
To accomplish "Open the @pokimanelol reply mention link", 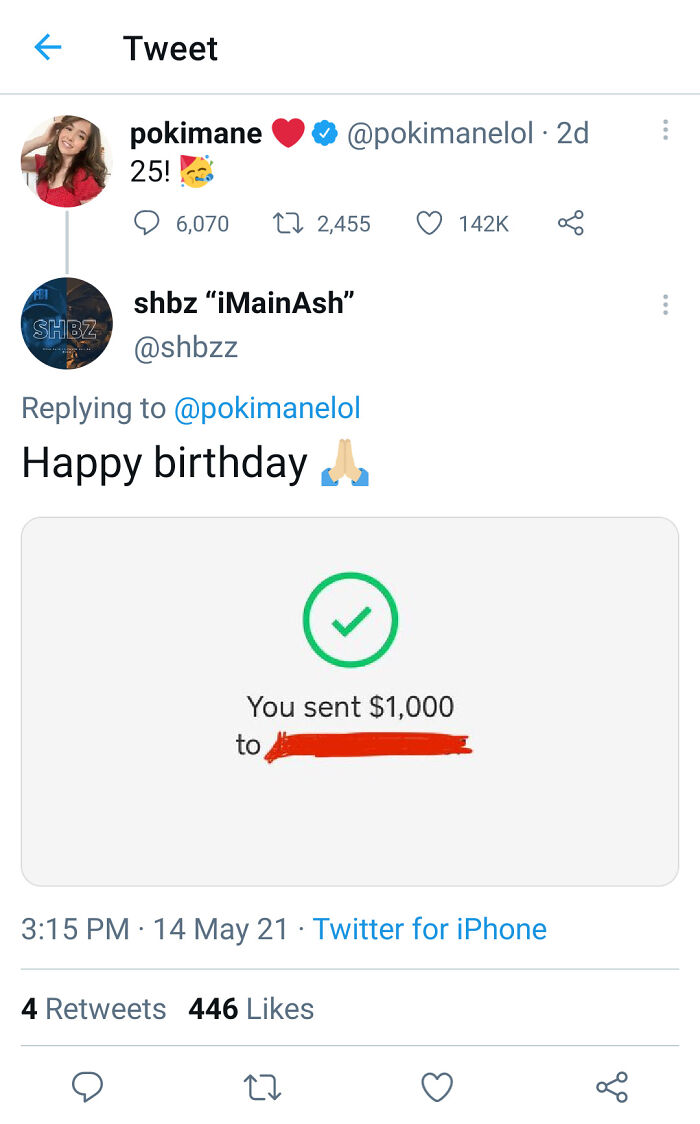I will (x=267, y=409).
